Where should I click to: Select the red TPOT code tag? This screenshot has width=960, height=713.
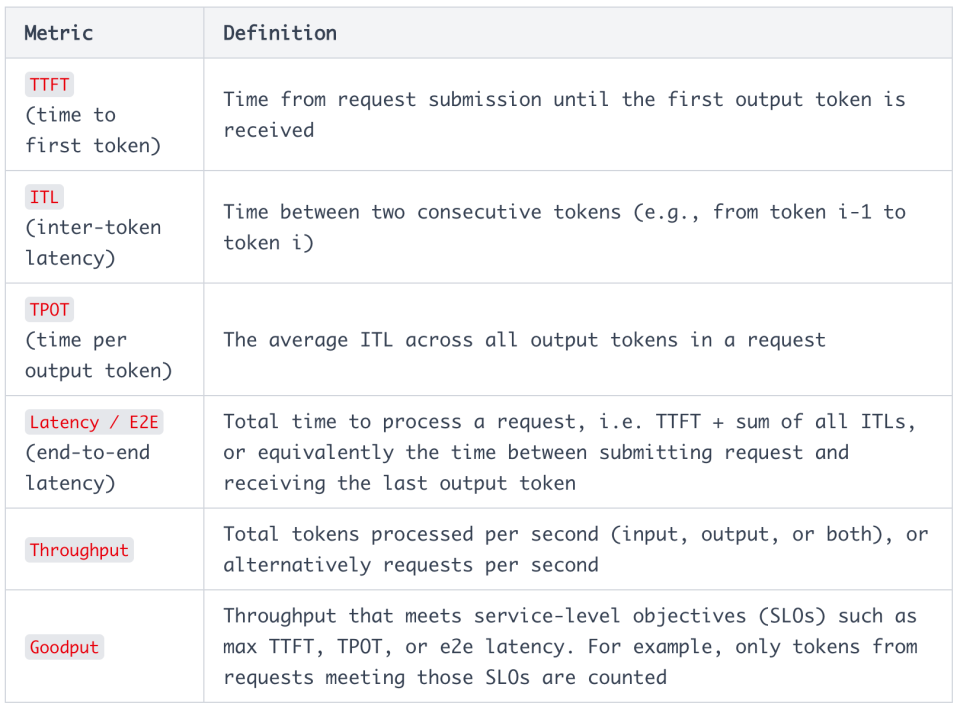pyautogui.click(x=50, y=309)
